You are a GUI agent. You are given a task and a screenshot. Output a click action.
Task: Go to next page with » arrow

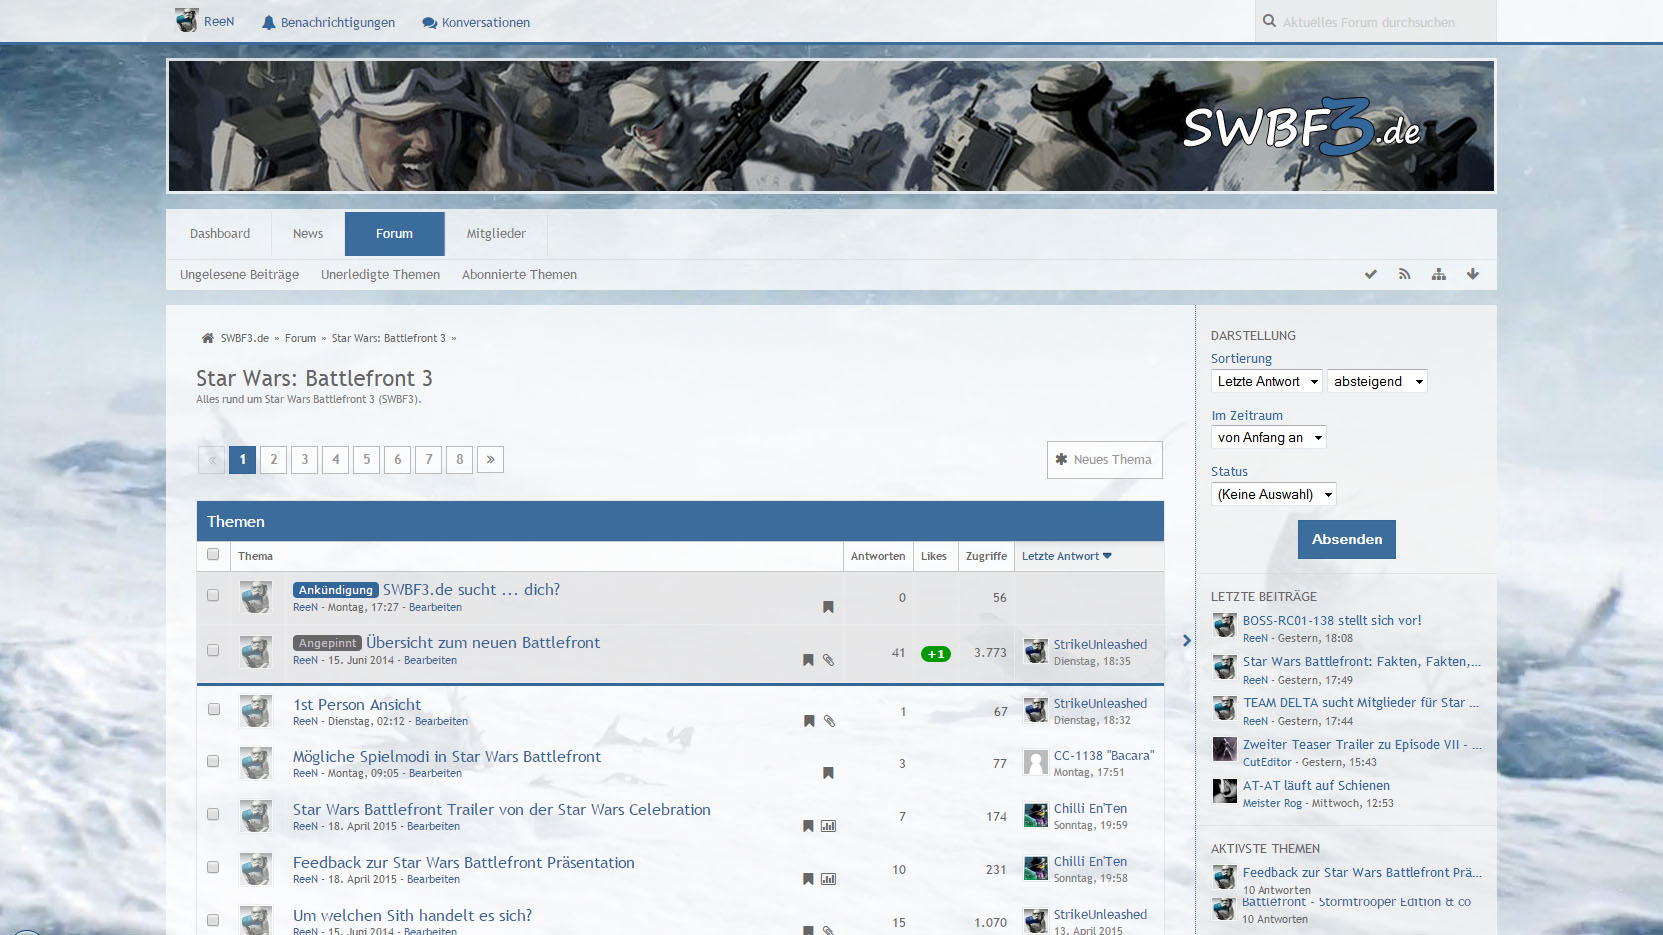(490, 459)
